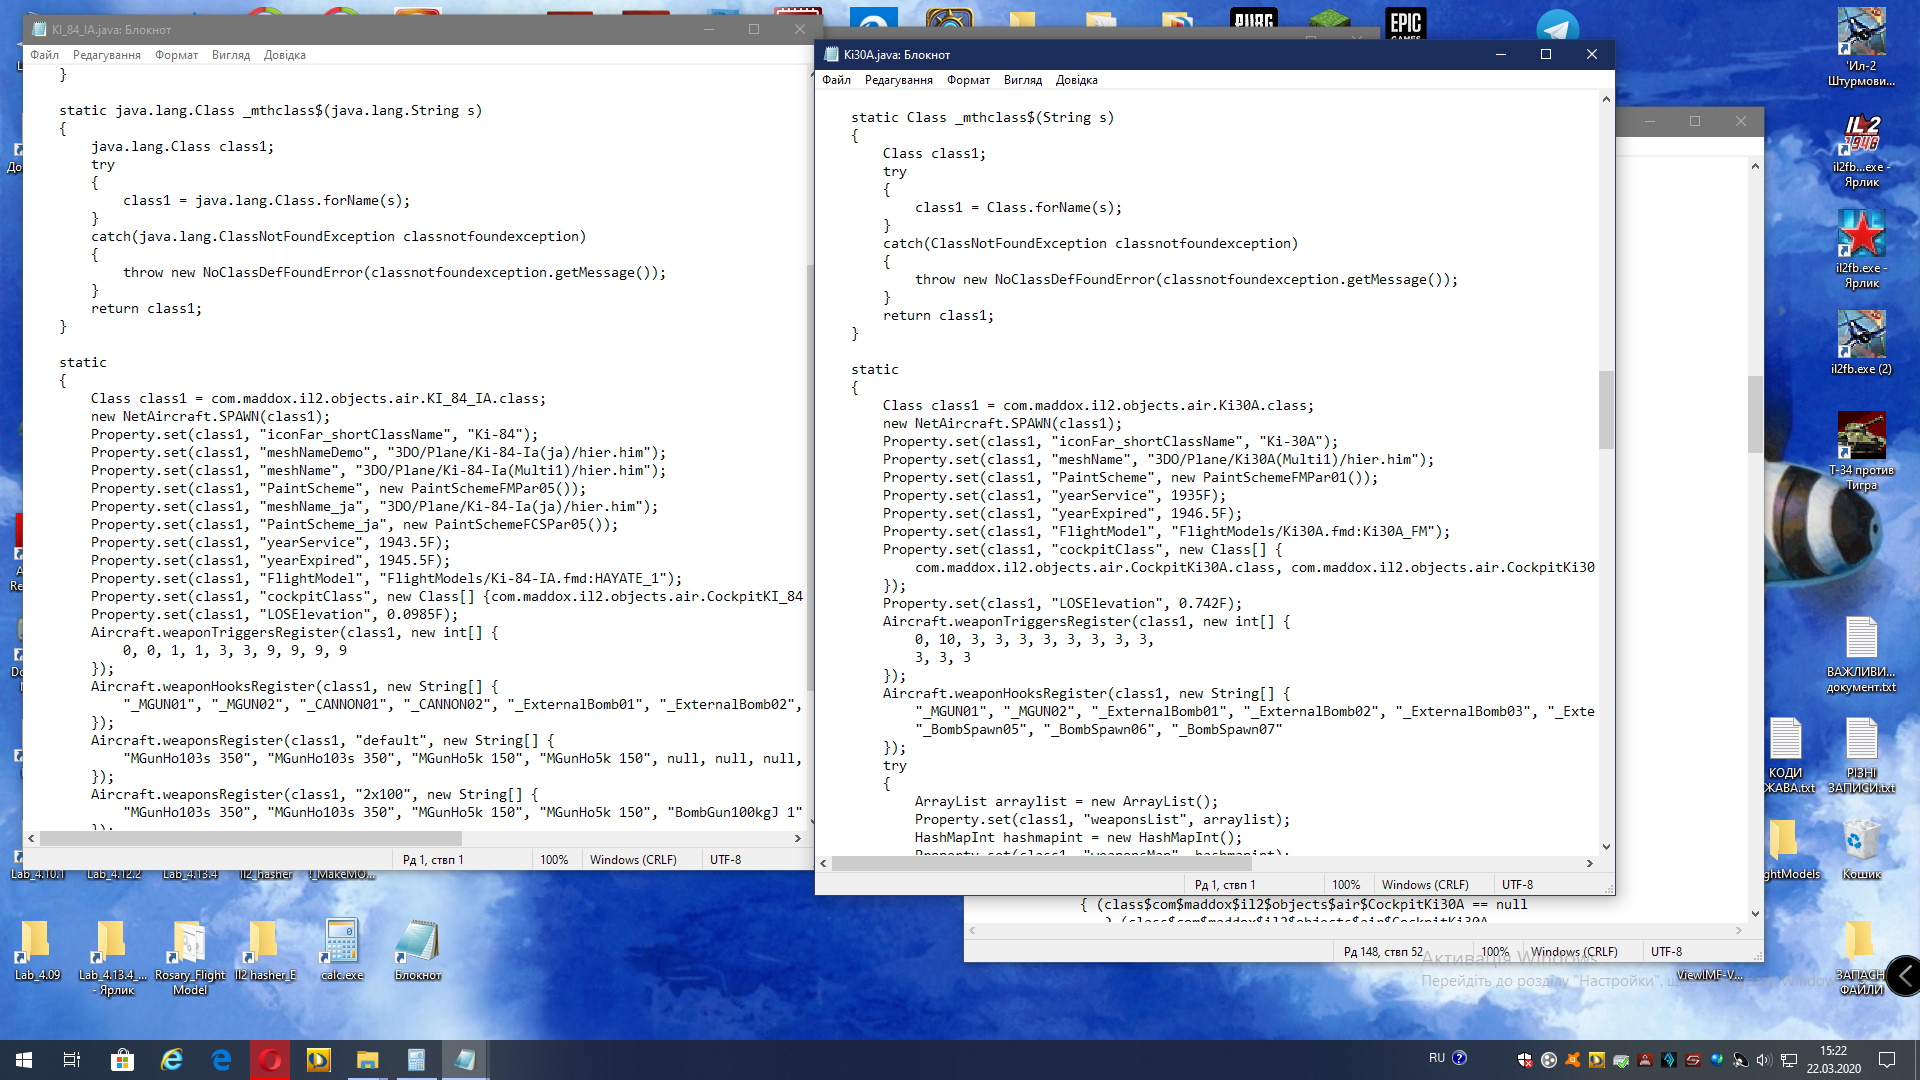This screenshot has height=1080, width=1920.
Task: Click the RU language indicator
Action: (x=1436, y=1058)
